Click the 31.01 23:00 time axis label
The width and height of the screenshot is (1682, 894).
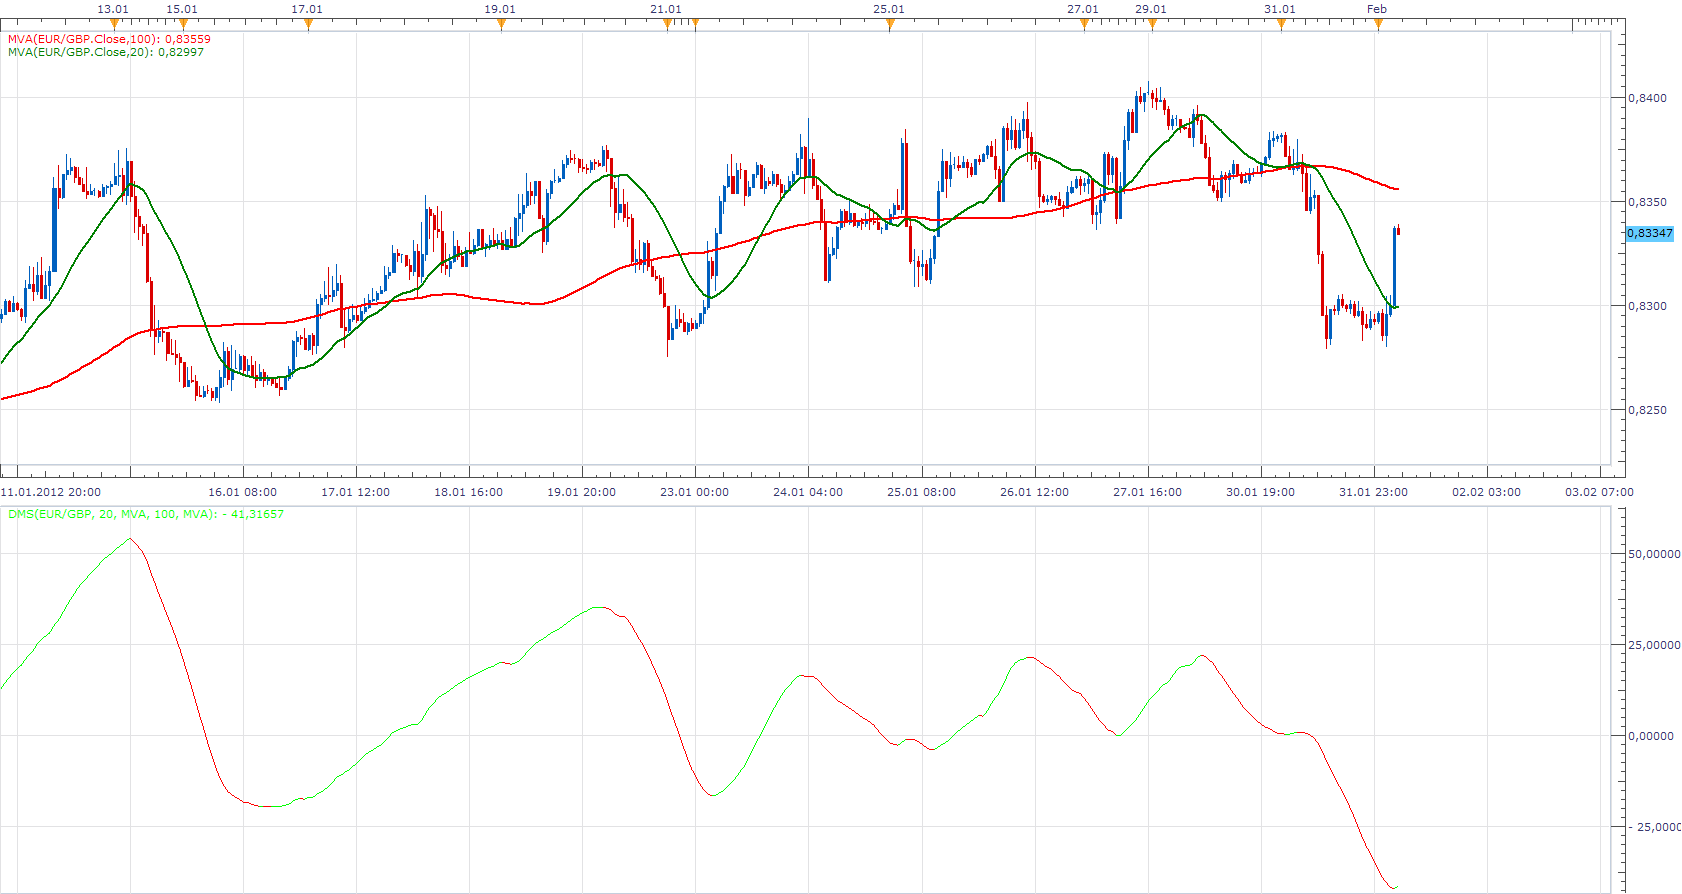(1374, 492)
